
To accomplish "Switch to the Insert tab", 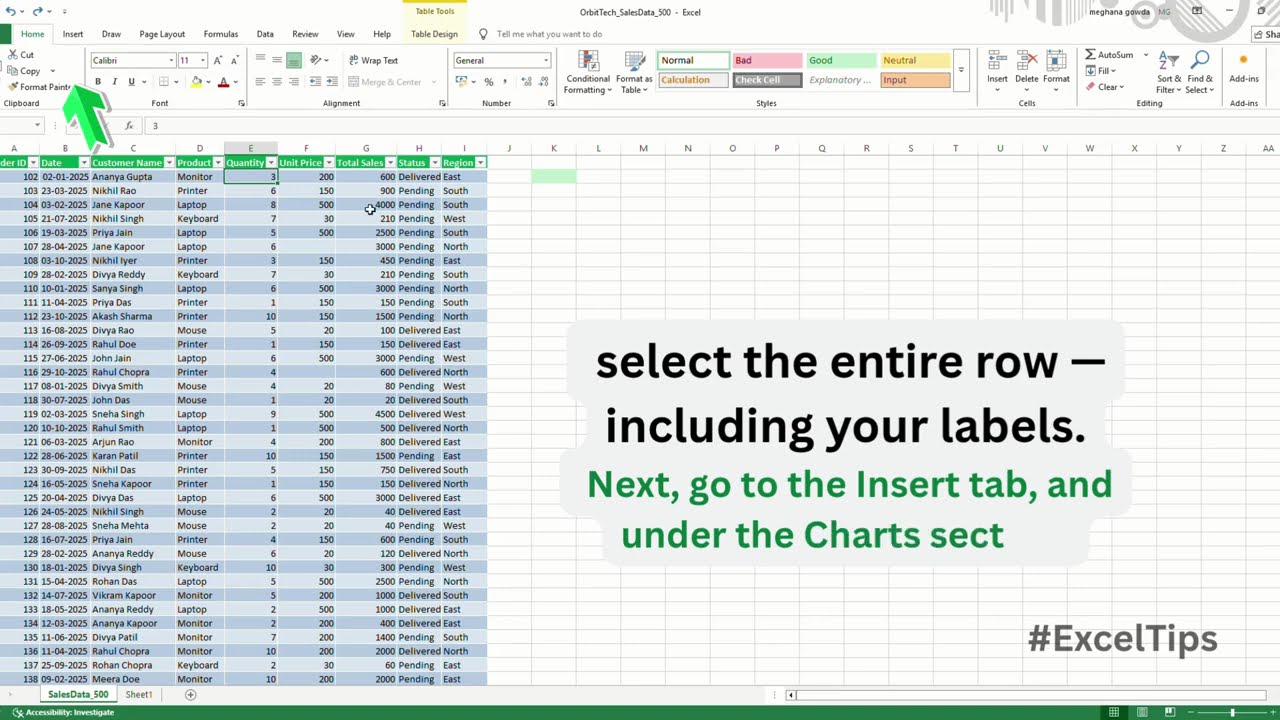I will click(x=73, y=34).
